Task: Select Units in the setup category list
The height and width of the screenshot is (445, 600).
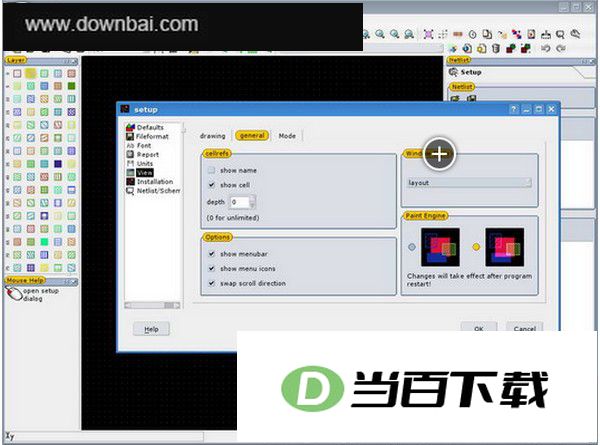Action: [140, 163]
